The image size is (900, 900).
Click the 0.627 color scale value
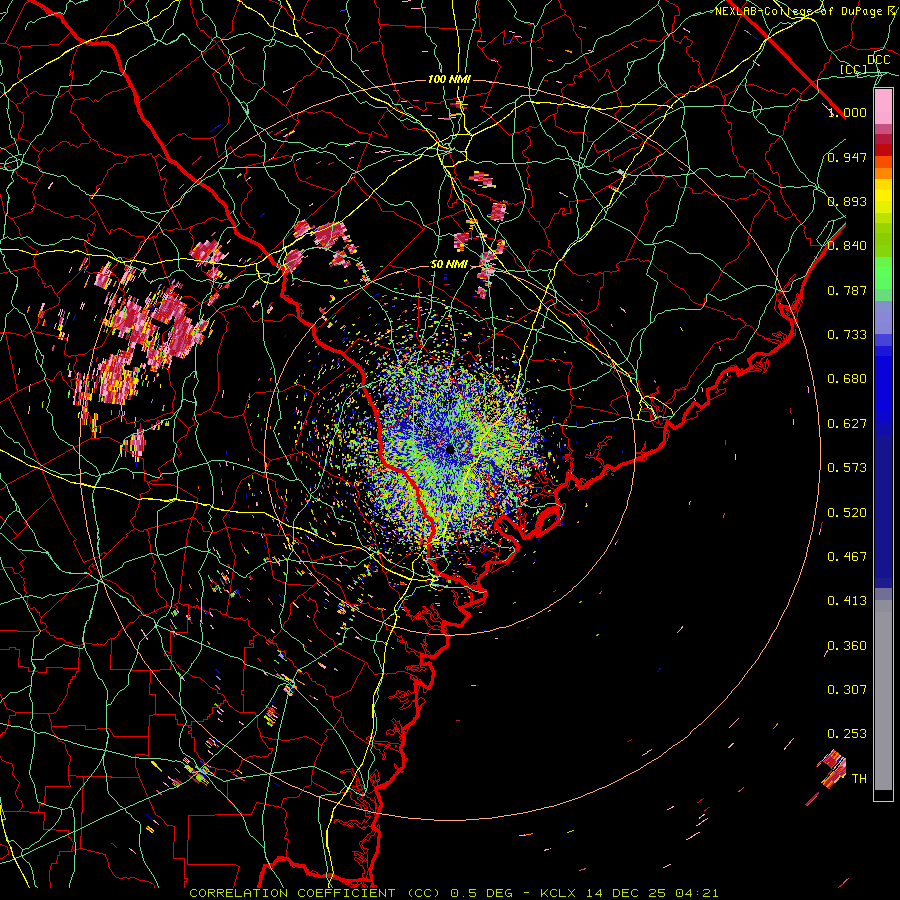[x=847, y=424]
